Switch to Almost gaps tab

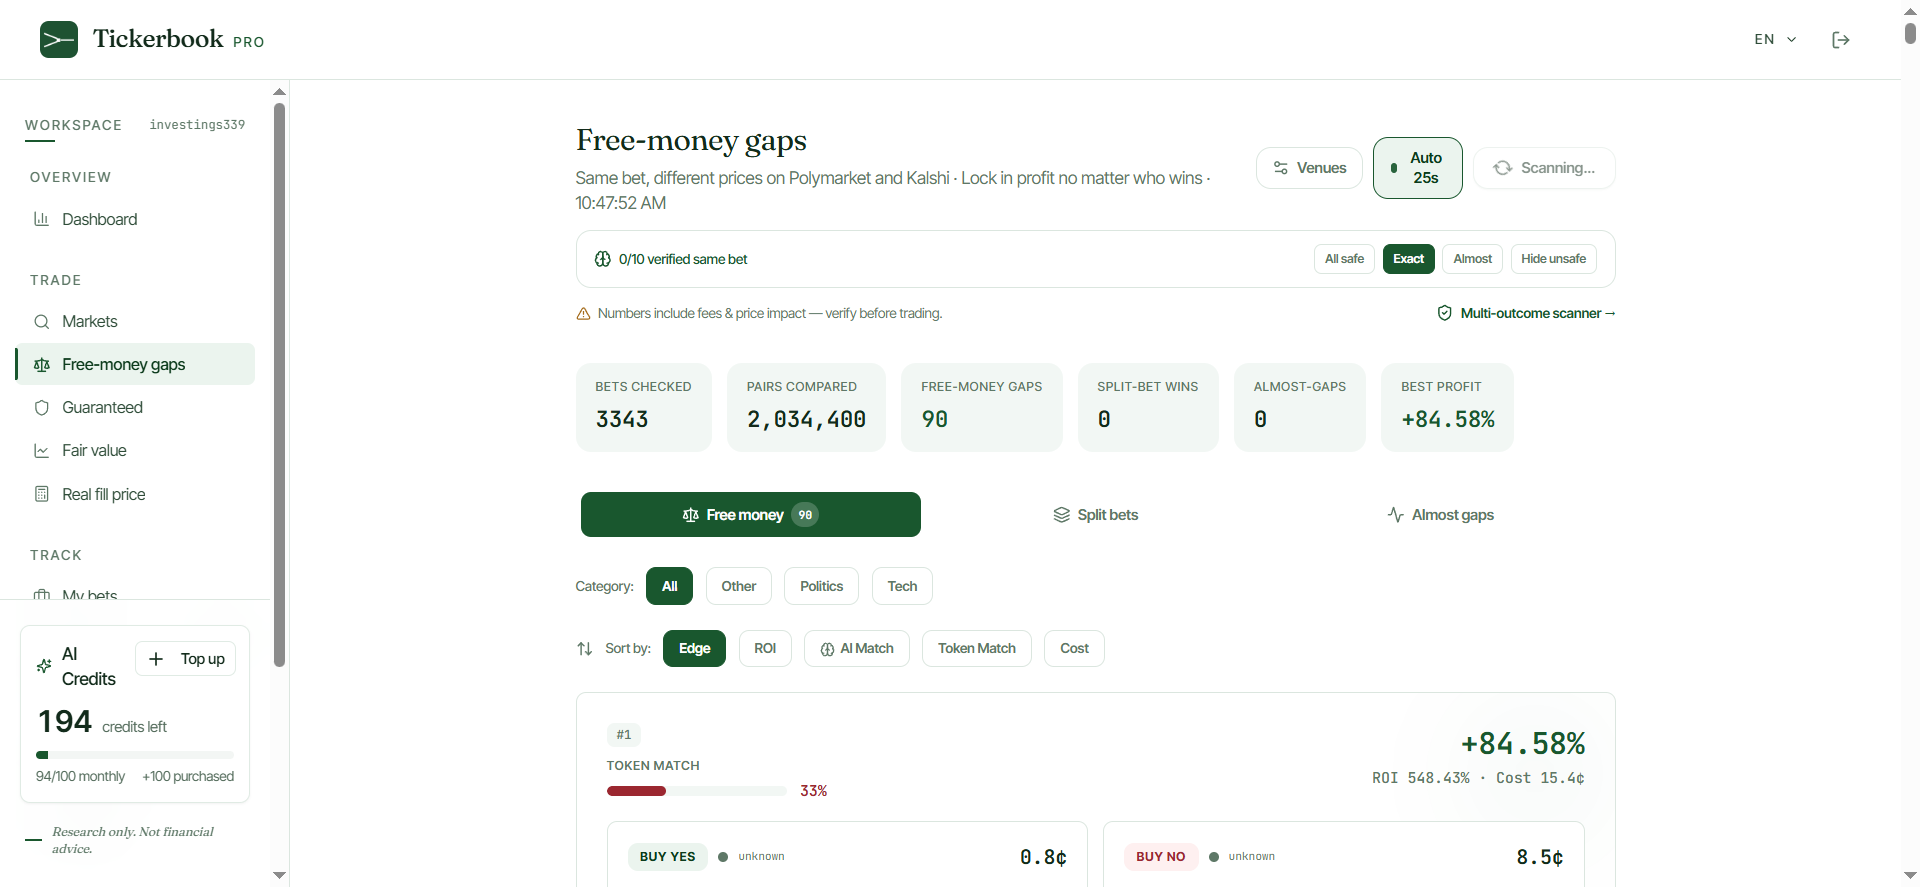[1441, 515]
